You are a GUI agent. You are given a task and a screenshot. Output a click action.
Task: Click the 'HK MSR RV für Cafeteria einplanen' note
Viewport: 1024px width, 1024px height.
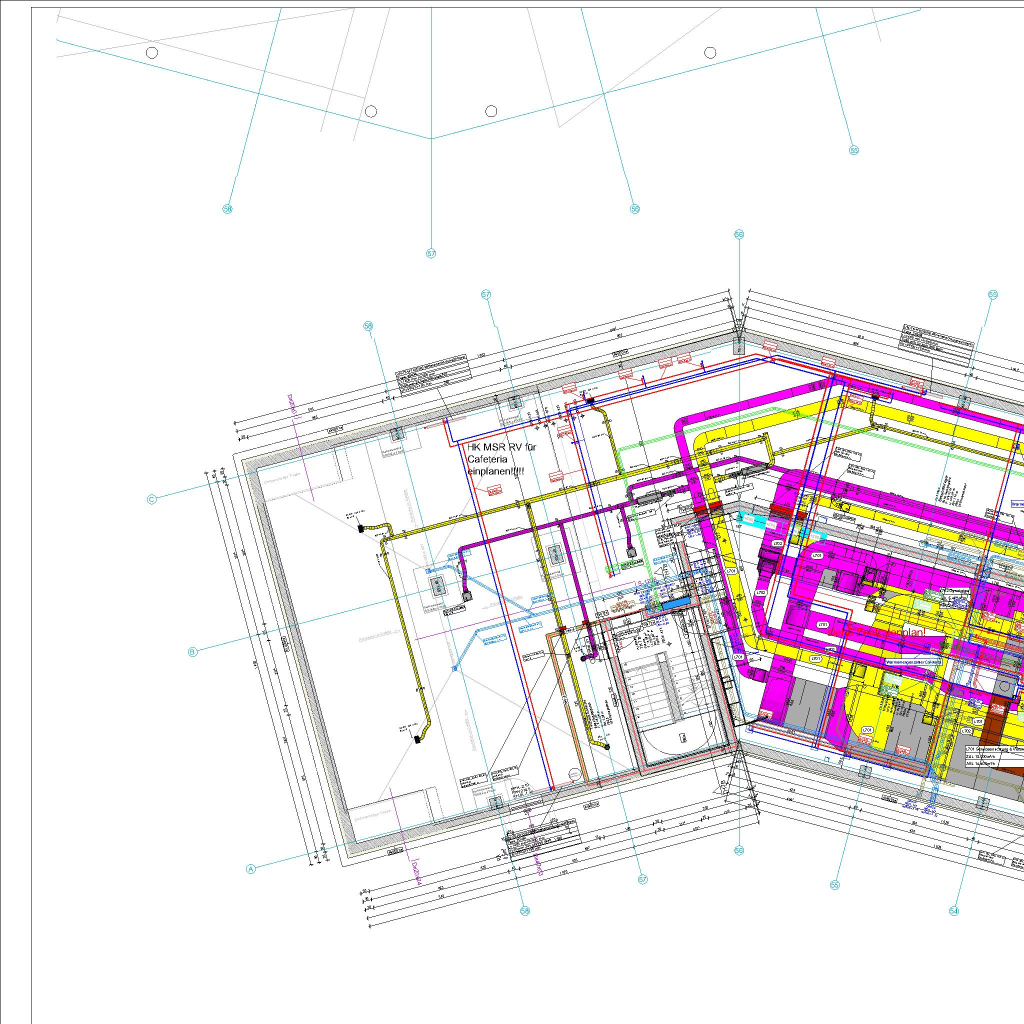pyautogui.click(x=502, y=459)
